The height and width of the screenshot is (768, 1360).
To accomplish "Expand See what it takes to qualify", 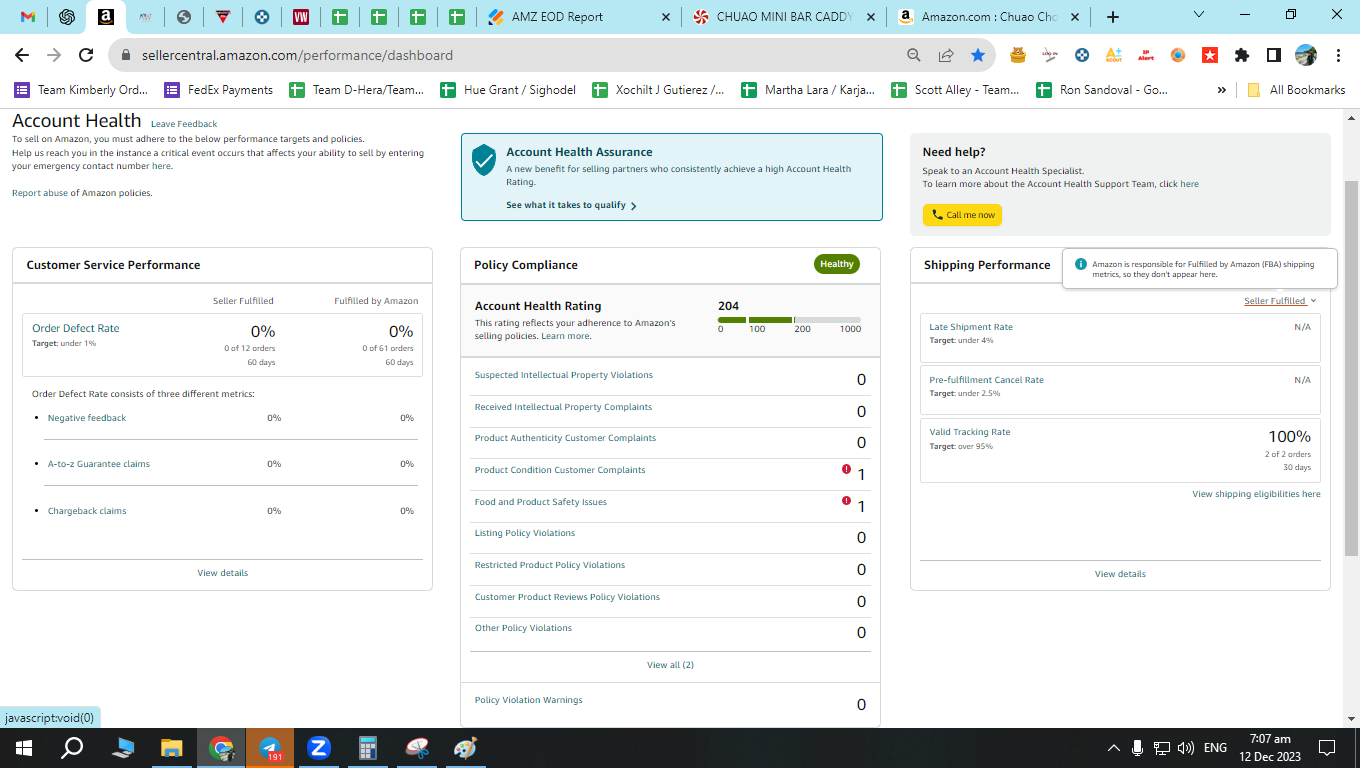I will click(x=571, y=205).
